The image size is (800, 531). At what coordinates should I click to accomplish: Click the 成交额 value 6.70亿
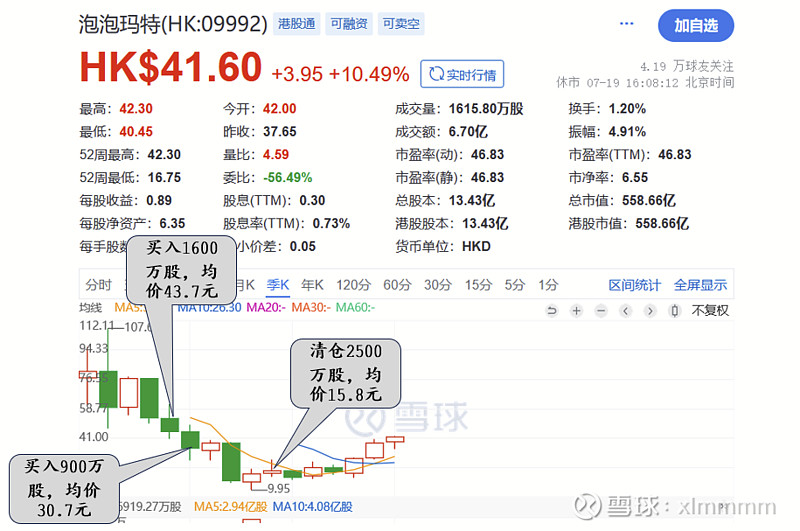(x=468, y=132)
